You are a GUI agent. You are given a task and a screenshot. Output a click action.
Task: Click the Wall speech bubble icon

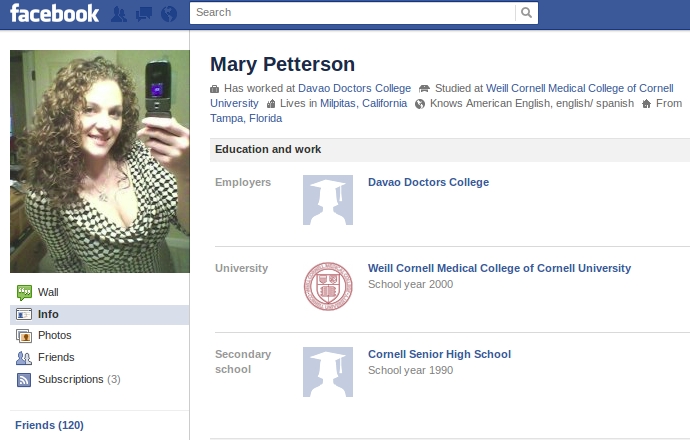[x=24, y=292]
